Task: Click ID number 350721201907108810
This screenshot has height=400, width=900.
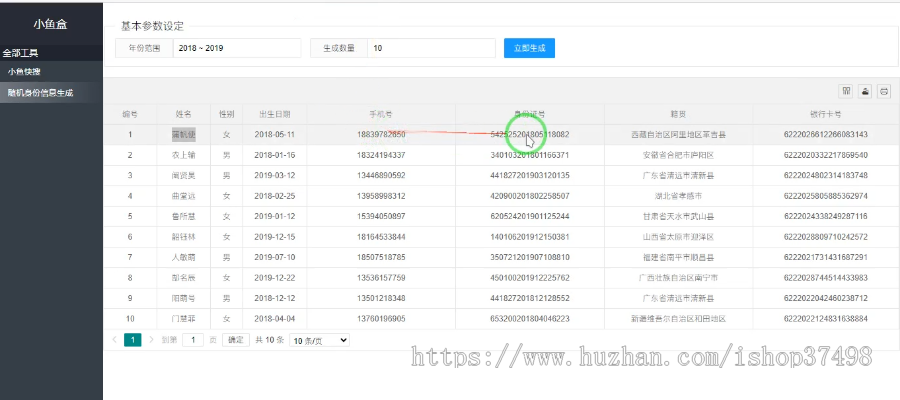Action: (530, 258)
